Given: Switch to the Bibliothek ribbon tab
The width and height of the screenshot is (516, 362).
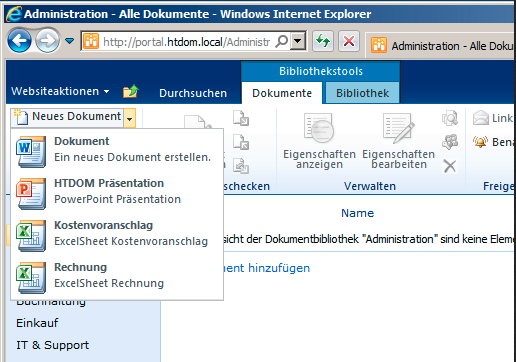Looking at the screenshot, I should point(362,93).
